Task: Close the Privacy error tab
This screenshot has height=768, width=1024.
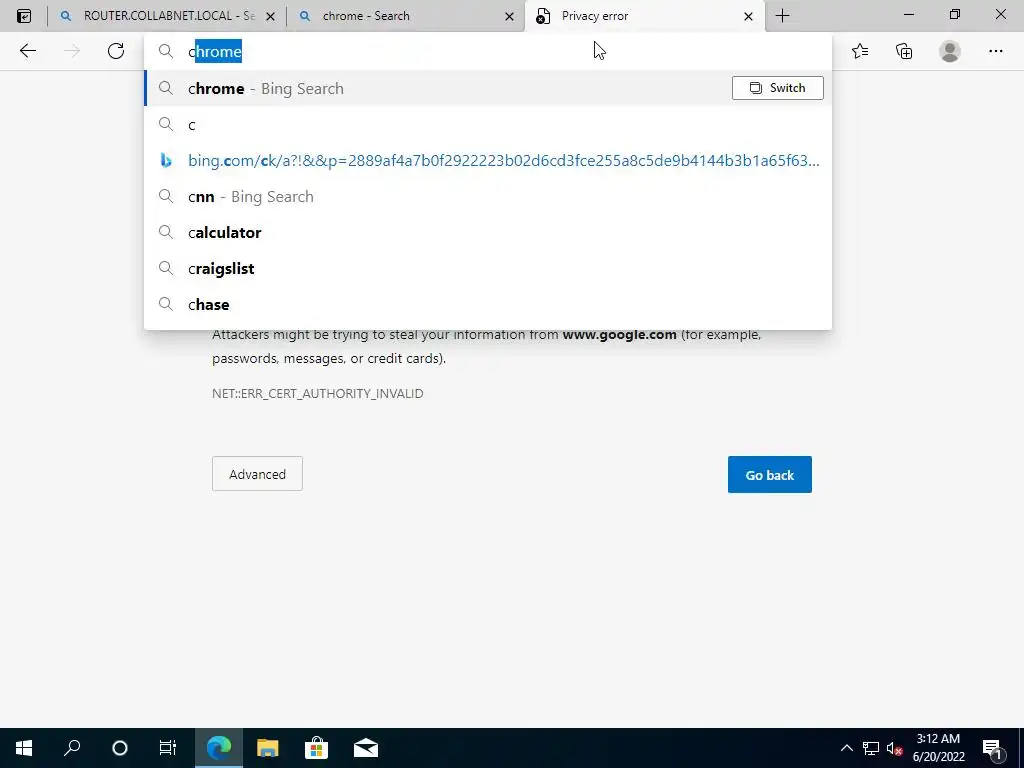Action: coord(748,16)
